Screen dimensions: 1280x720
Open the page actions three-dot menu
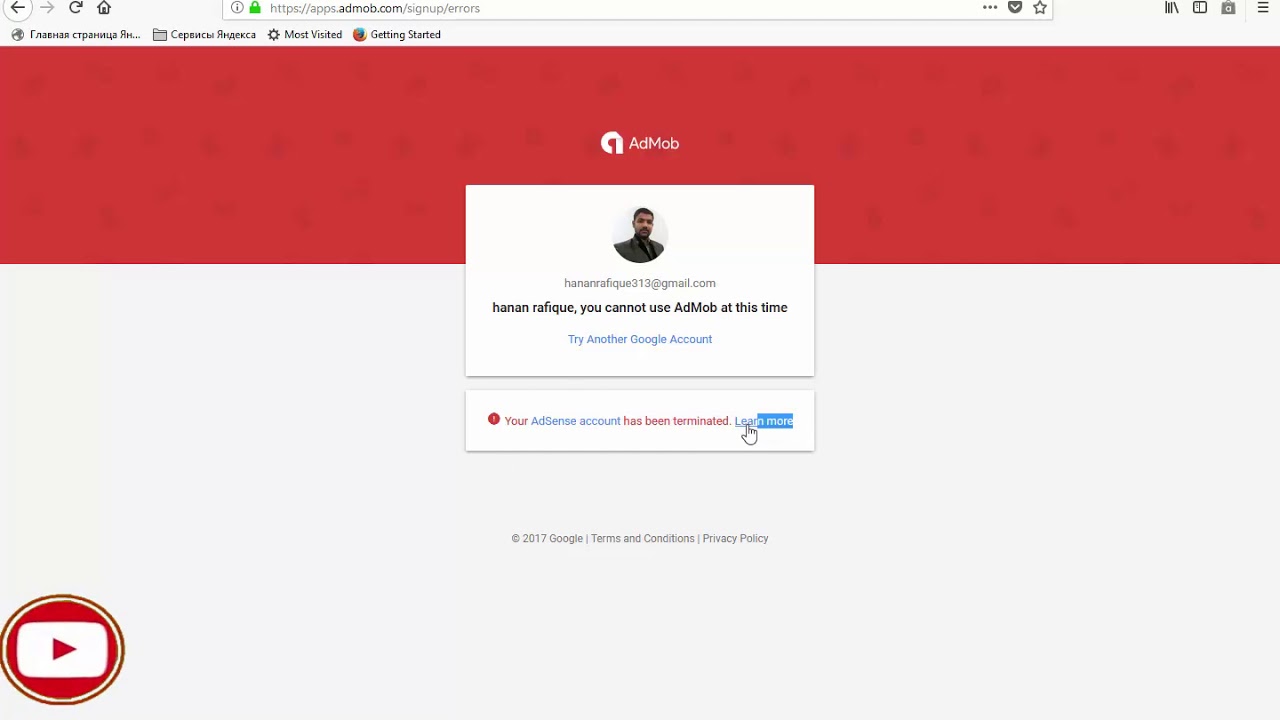point(990,8)
